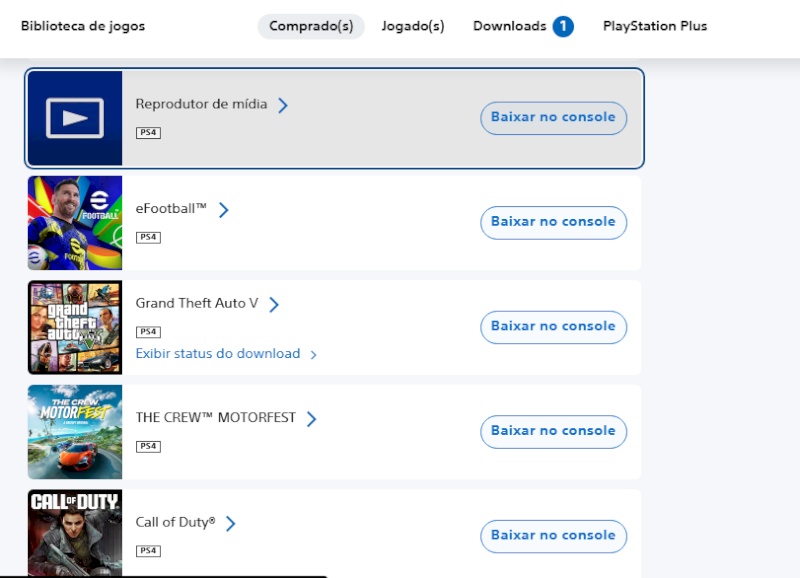Click the PS4 badge under eFootball
This screenshot has width=800, height=578.
pos(148,237)
